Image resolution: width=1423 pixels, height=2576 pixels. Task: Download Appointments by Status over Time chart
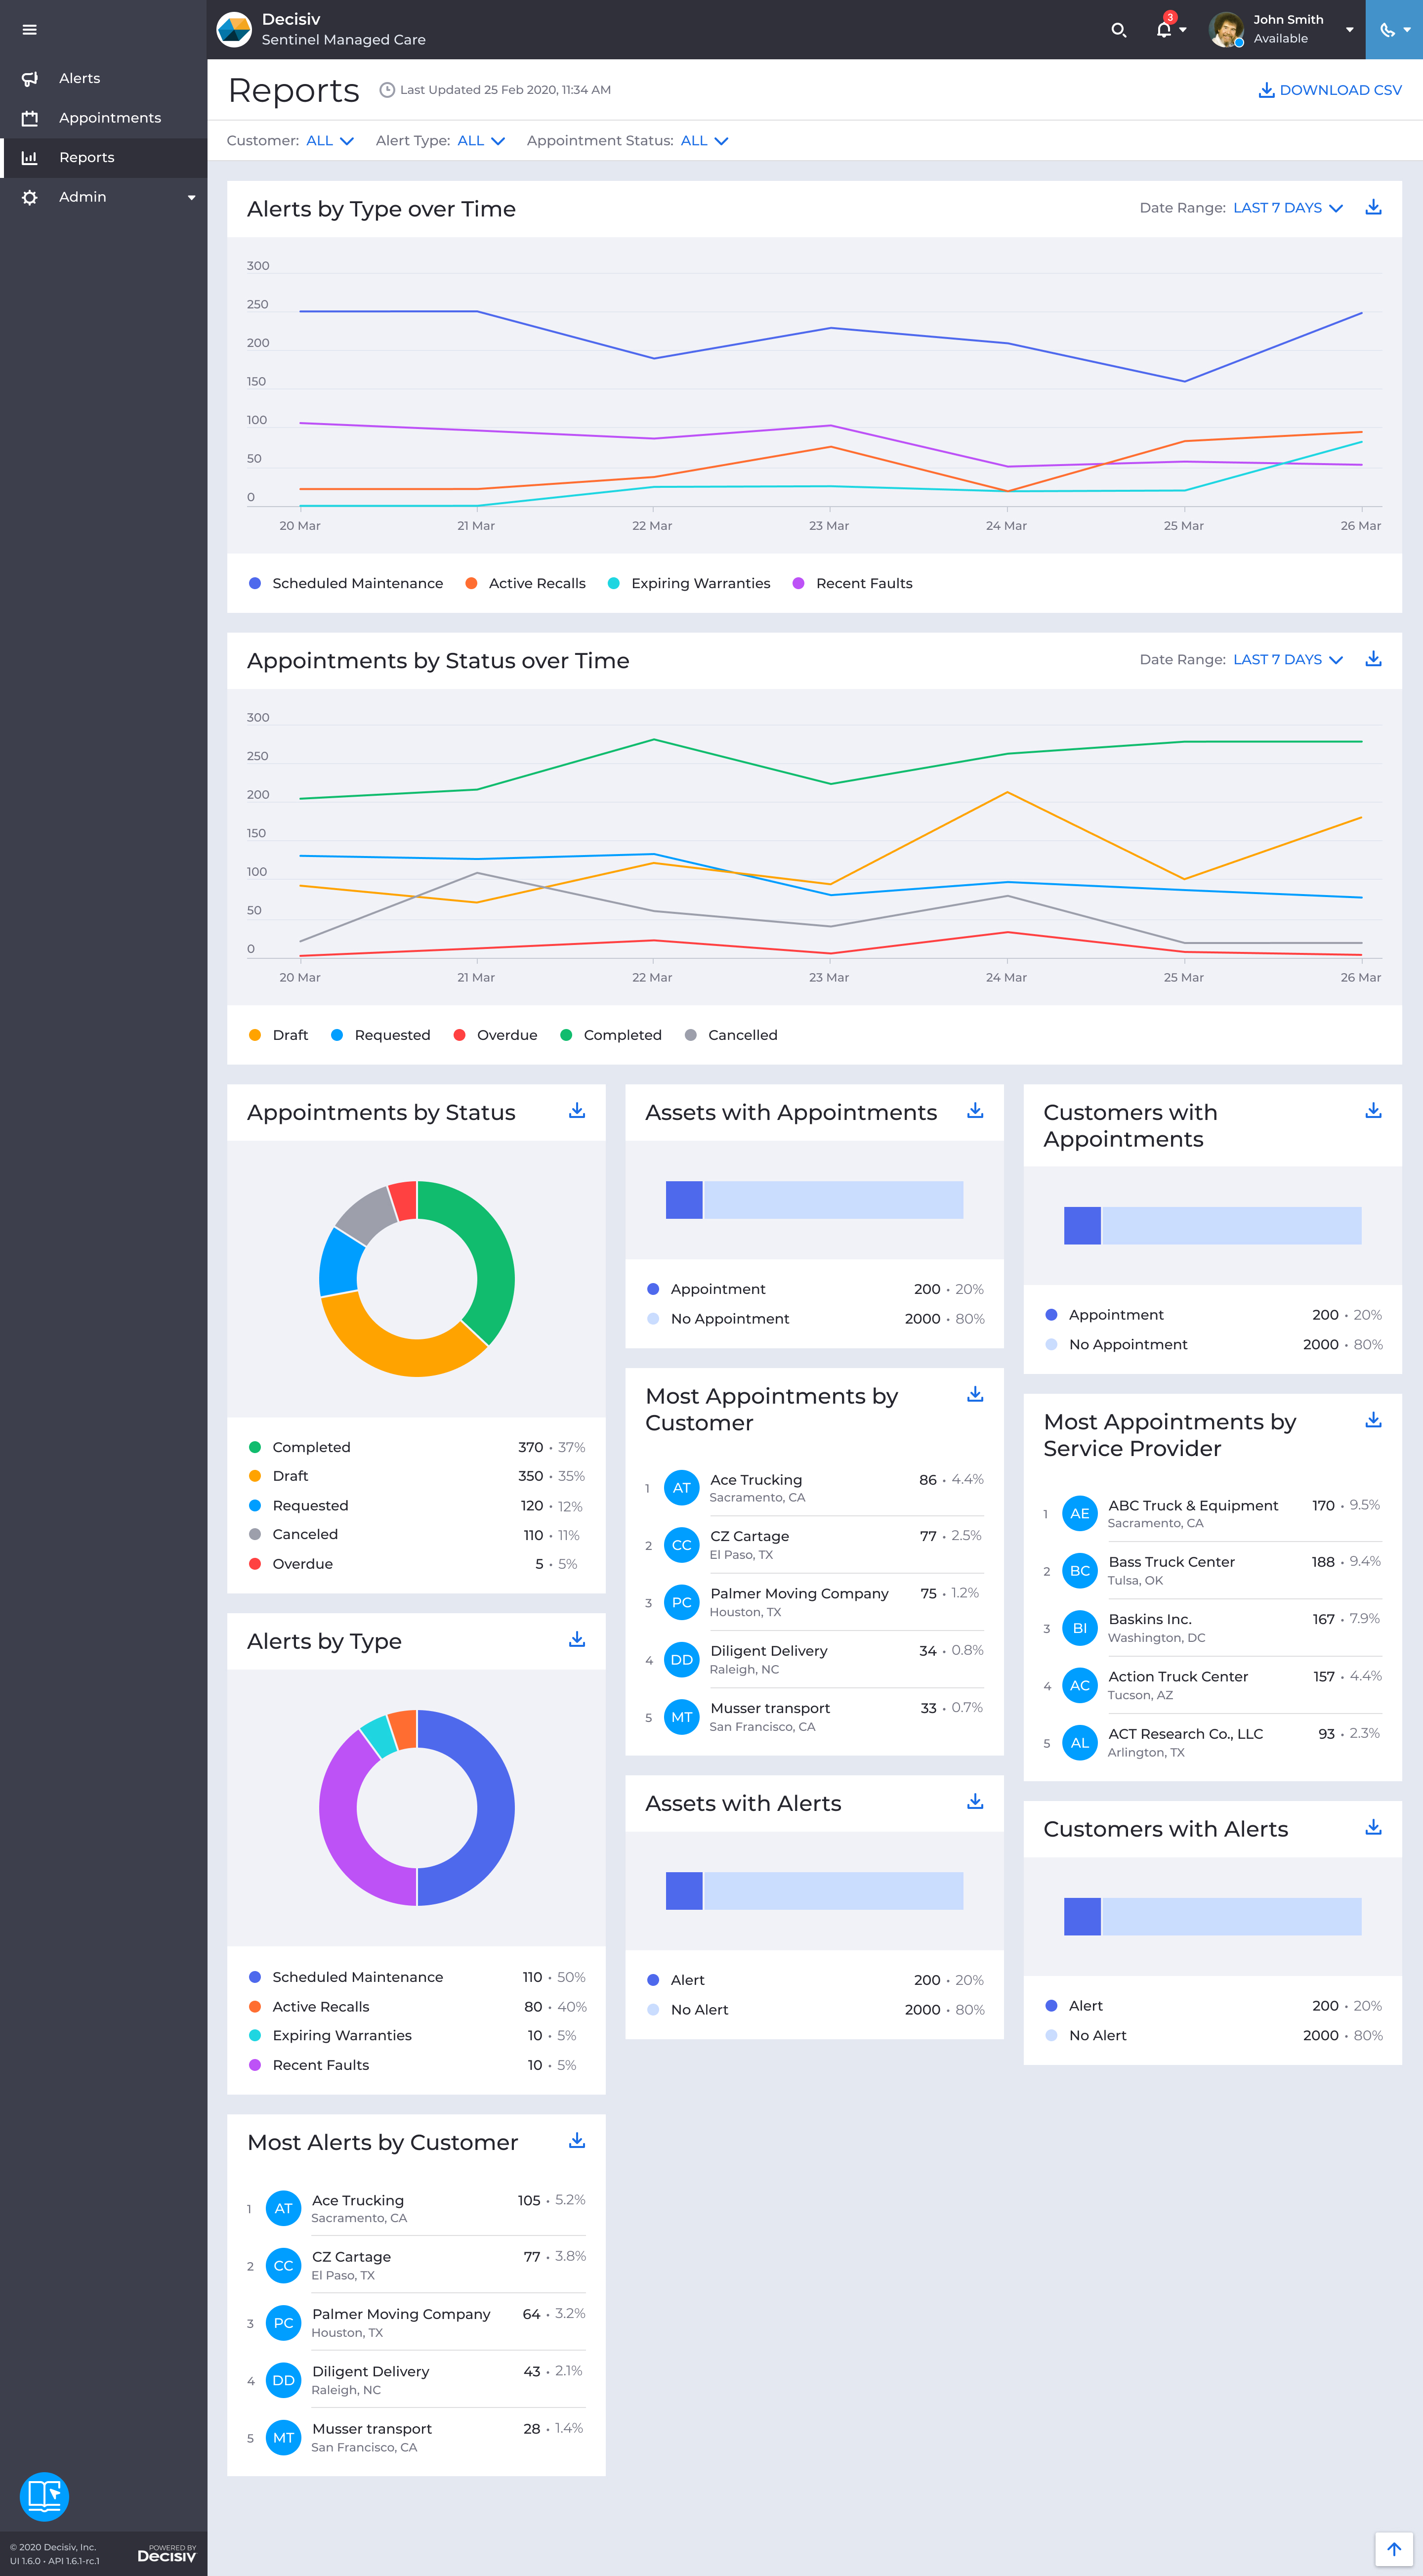click(x=1373, y=659)
